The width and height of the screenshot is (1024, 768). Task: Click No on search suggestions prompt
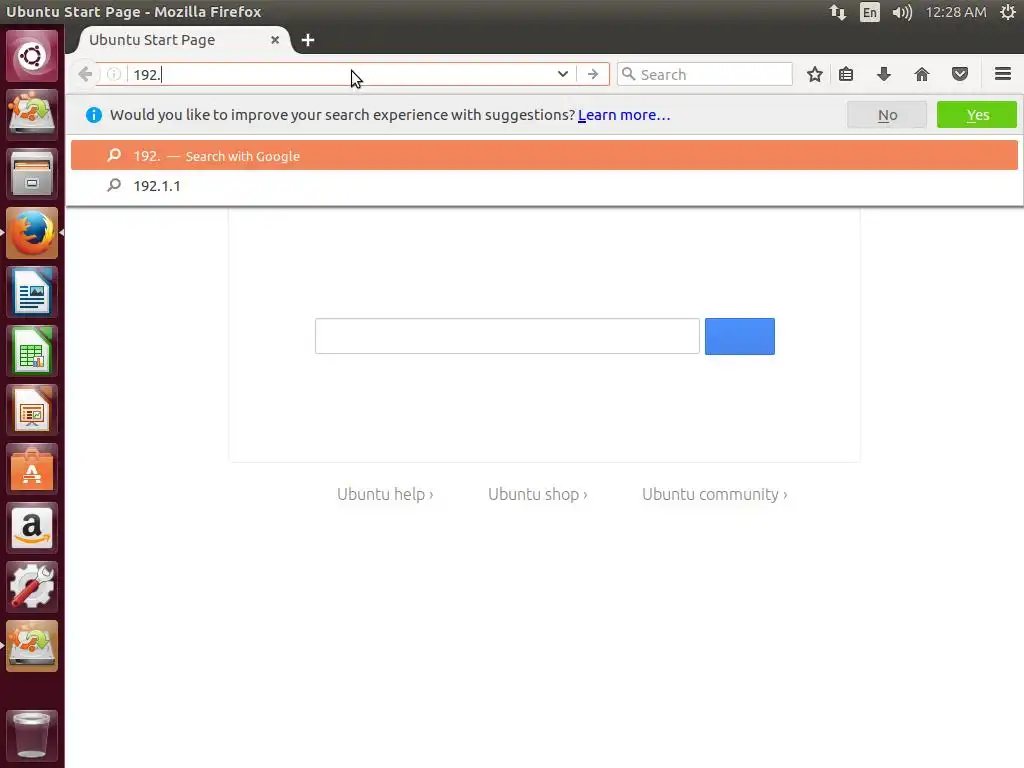(887, 115)
